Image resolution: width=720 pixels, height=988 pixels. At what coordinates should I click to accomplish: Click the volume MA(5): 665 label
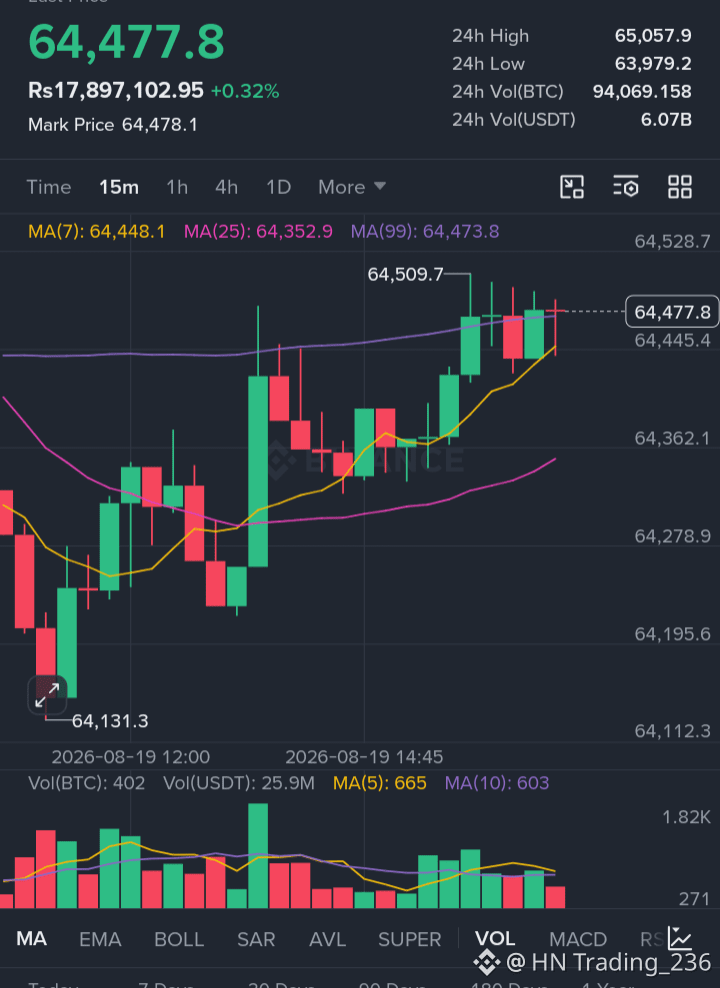pyautogui.click(x=380, y=783)
